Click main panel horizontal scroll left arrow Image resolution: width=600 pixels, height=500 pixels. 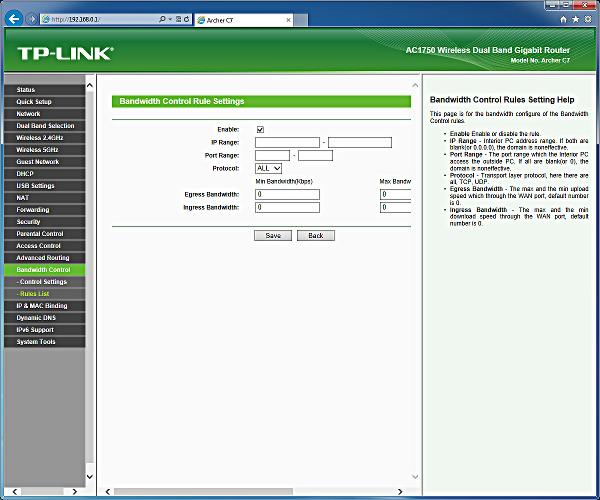(x=108, y=492)
